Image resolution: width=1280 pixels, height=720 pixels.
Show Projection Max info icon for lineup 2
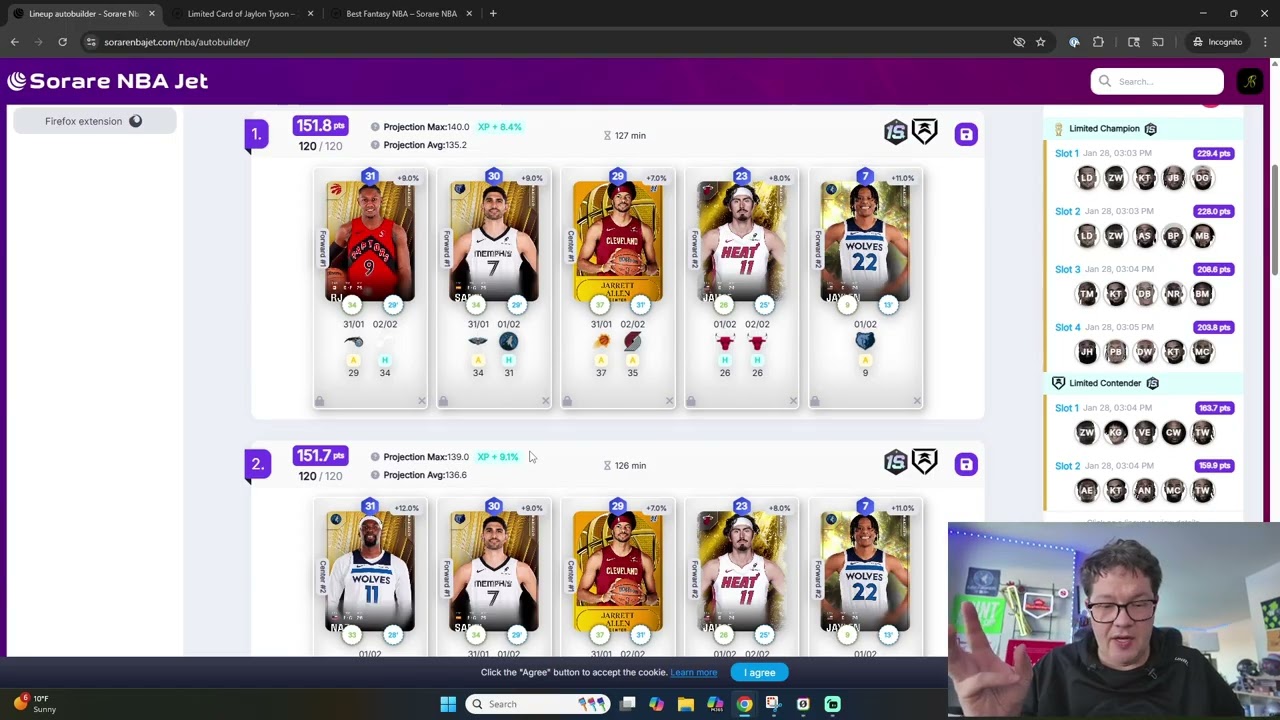point(375,457)
